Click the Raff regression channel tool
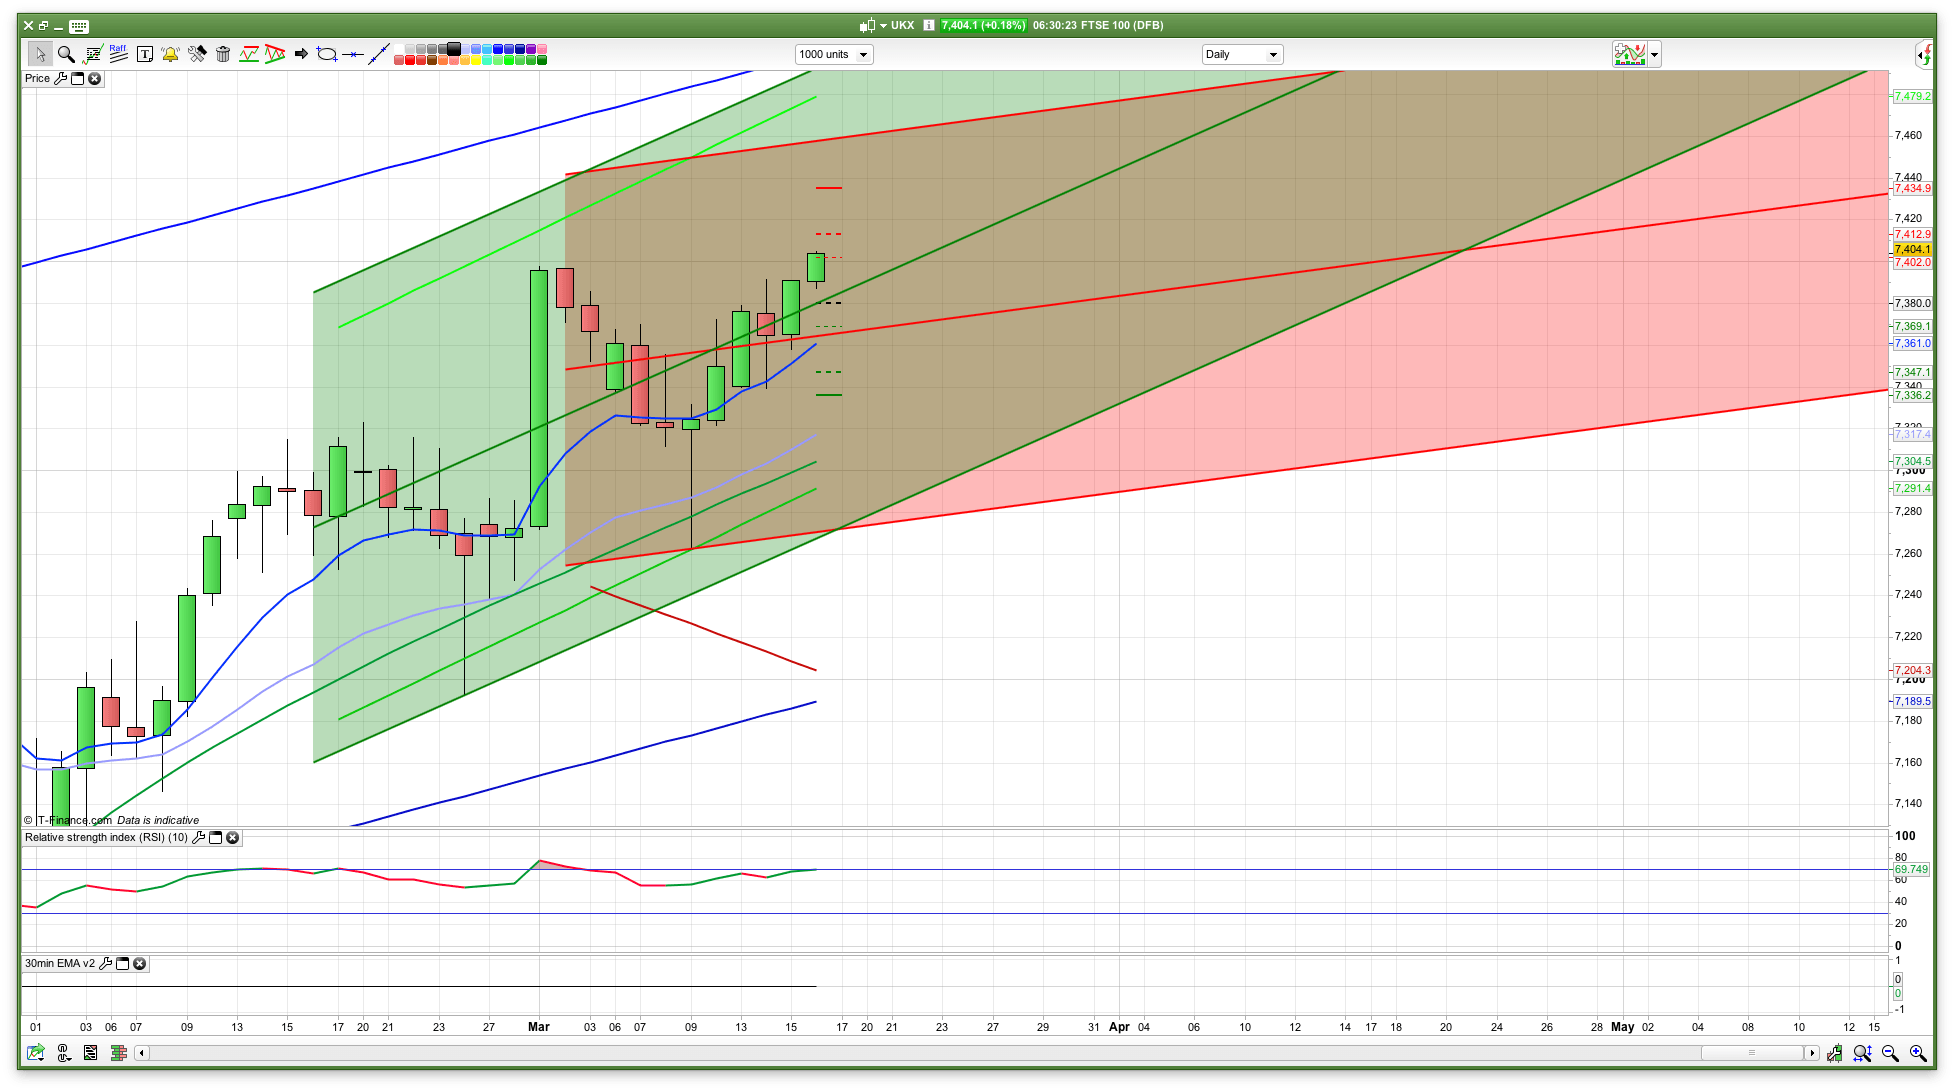This screenshot has height=1091, width=1954. [x=118, y=54]
